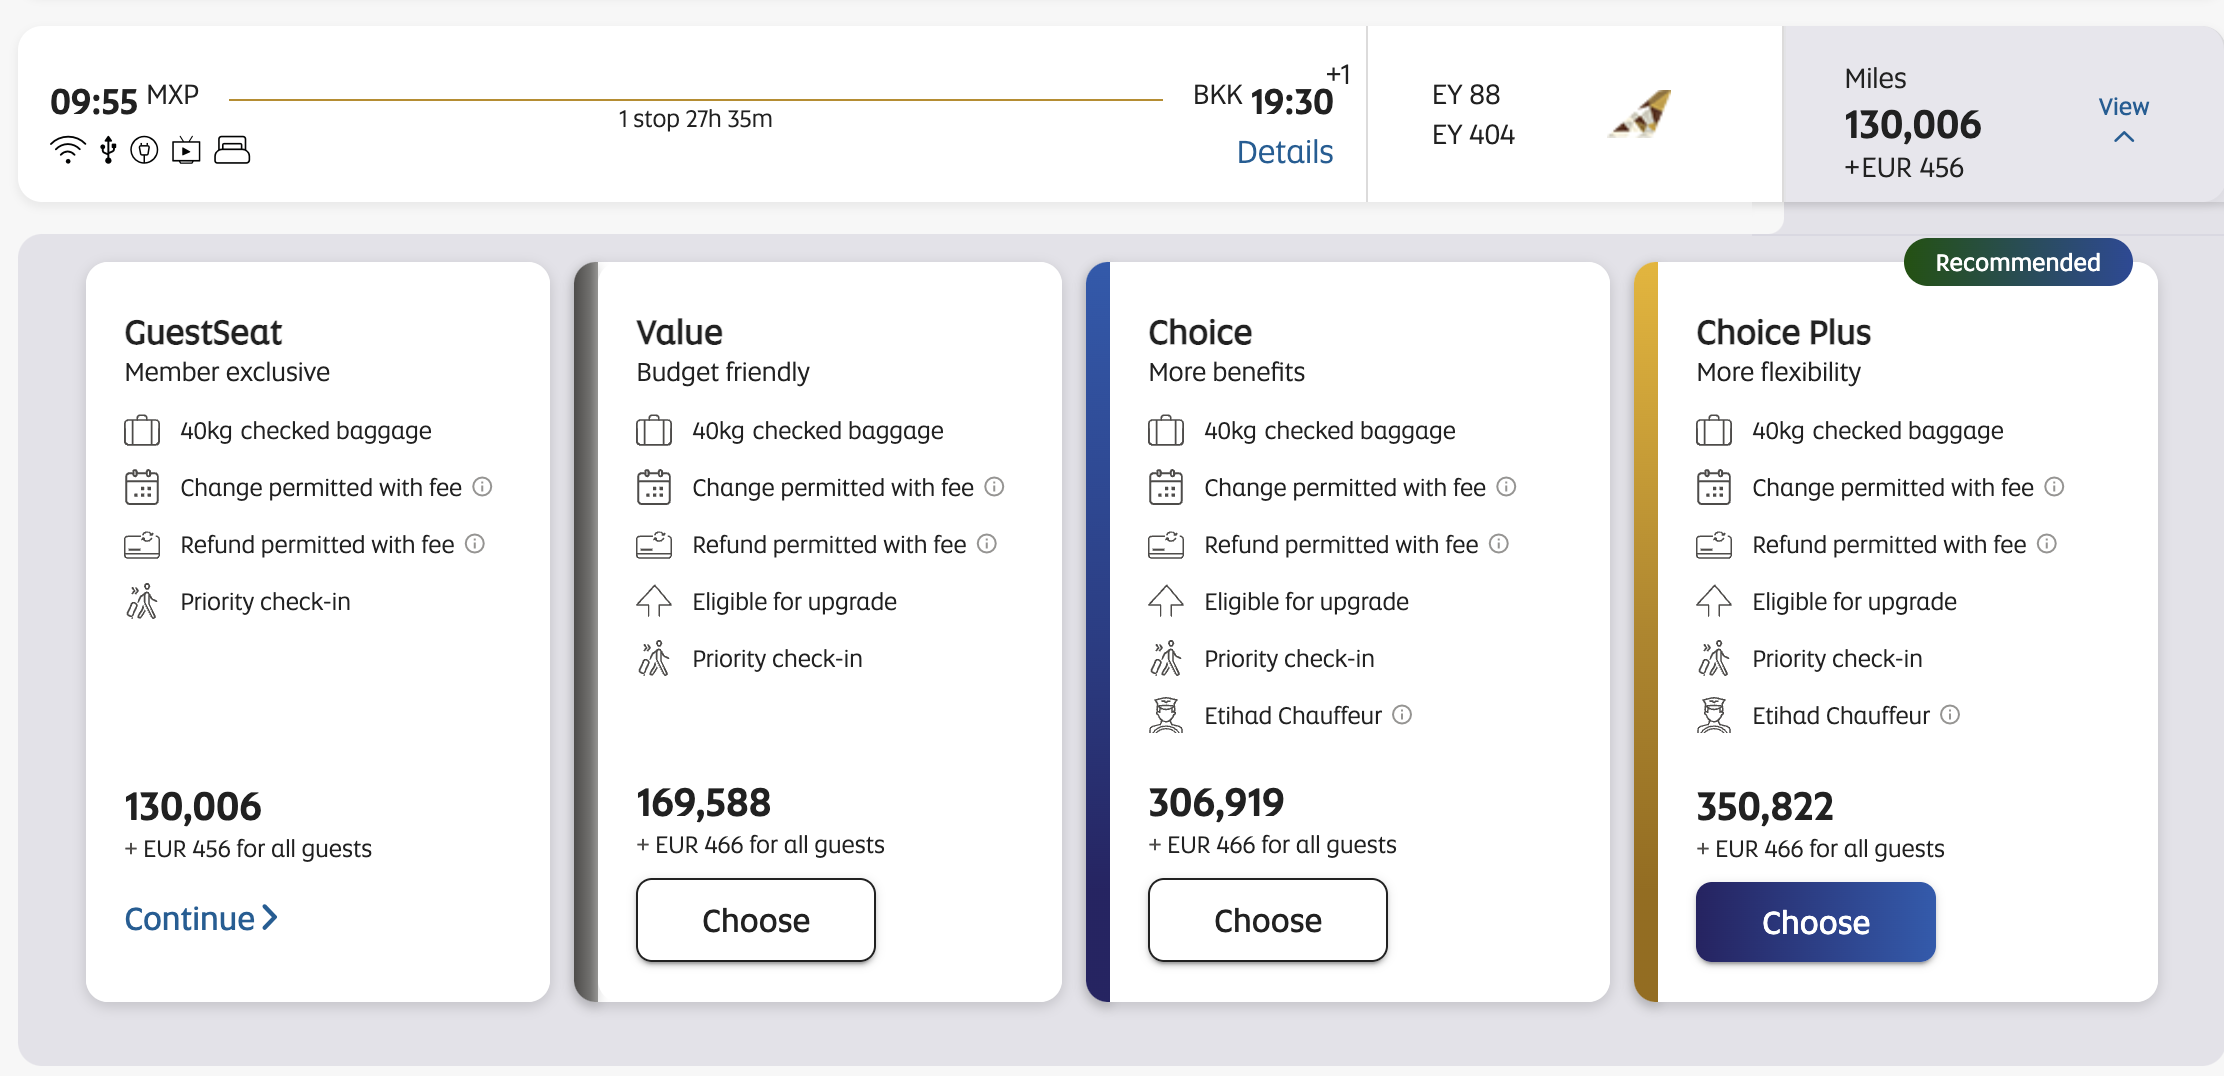2224x1076 pixels.
Task: Click arrival time 19:30
Action: click(x=1292, y=102)
